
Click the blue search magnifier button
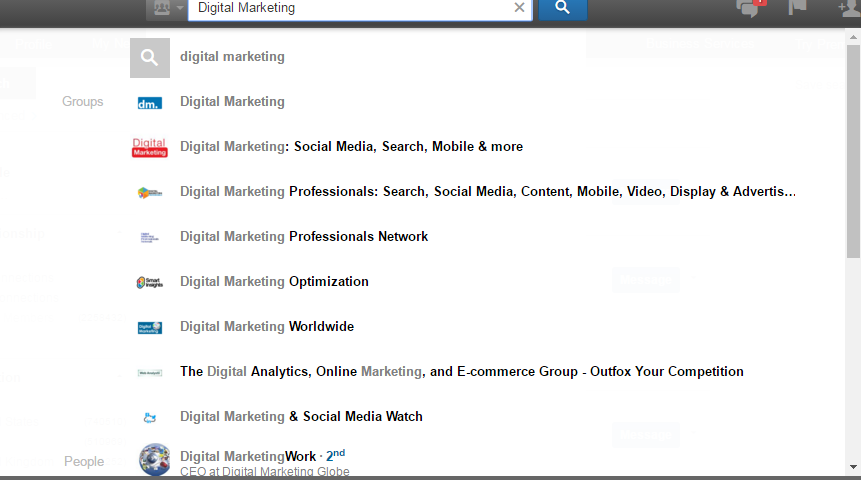[562, 8]
